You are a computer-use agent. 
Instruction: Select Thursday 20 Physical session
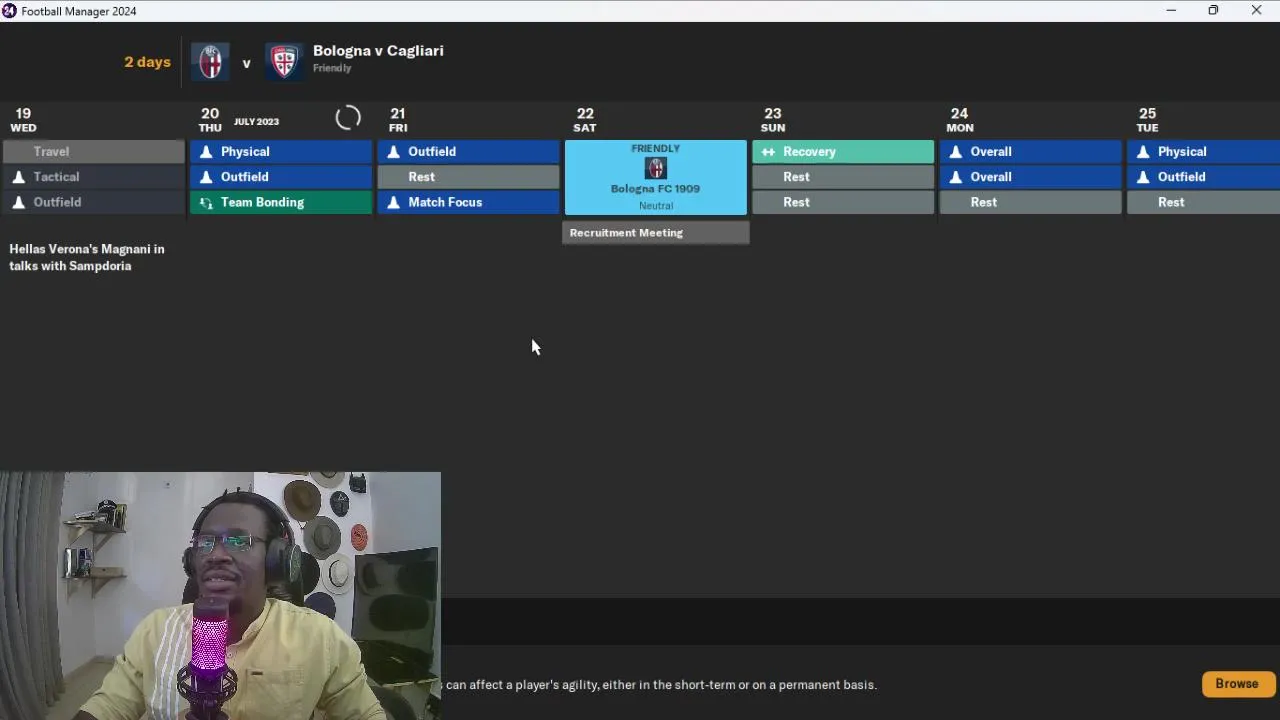point(281,151)
